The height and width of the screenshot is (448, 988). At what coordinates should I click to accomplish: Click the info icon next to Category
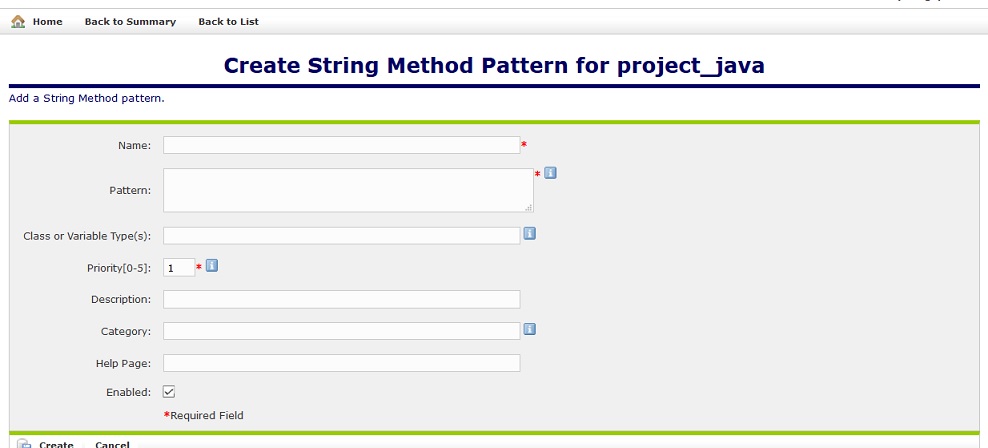tap(530, 329)
